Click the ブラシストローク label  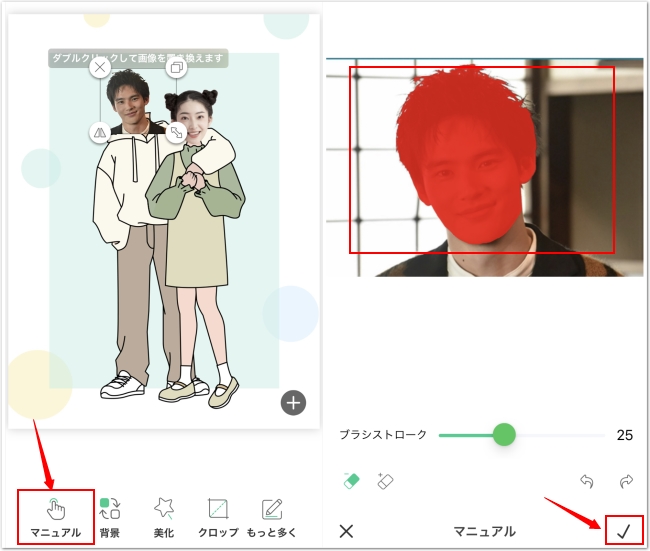click(383, 434)
